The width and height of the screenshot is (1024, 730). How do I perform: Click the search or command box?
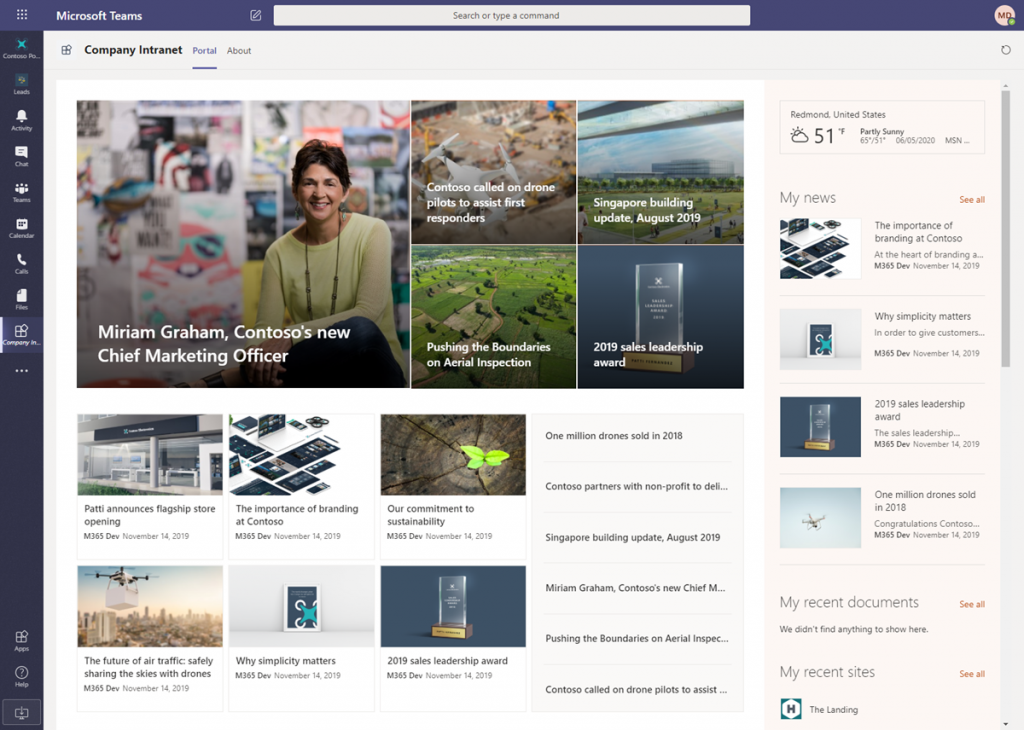coord(511,15)
